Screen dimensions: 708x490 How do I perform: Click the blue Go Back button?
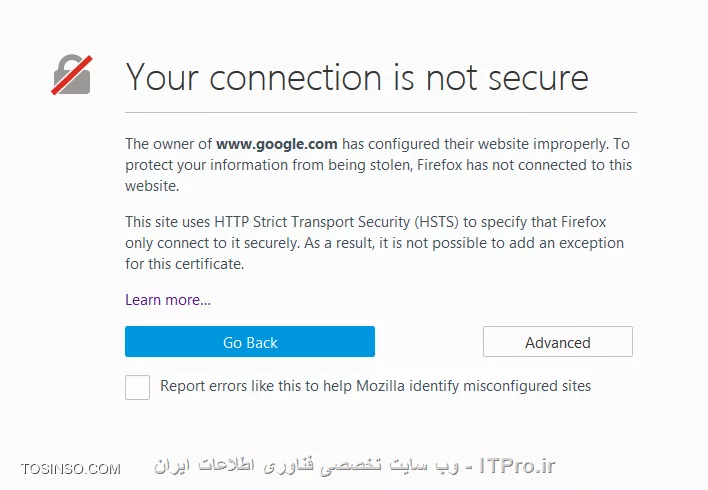(x=250, y=341)
